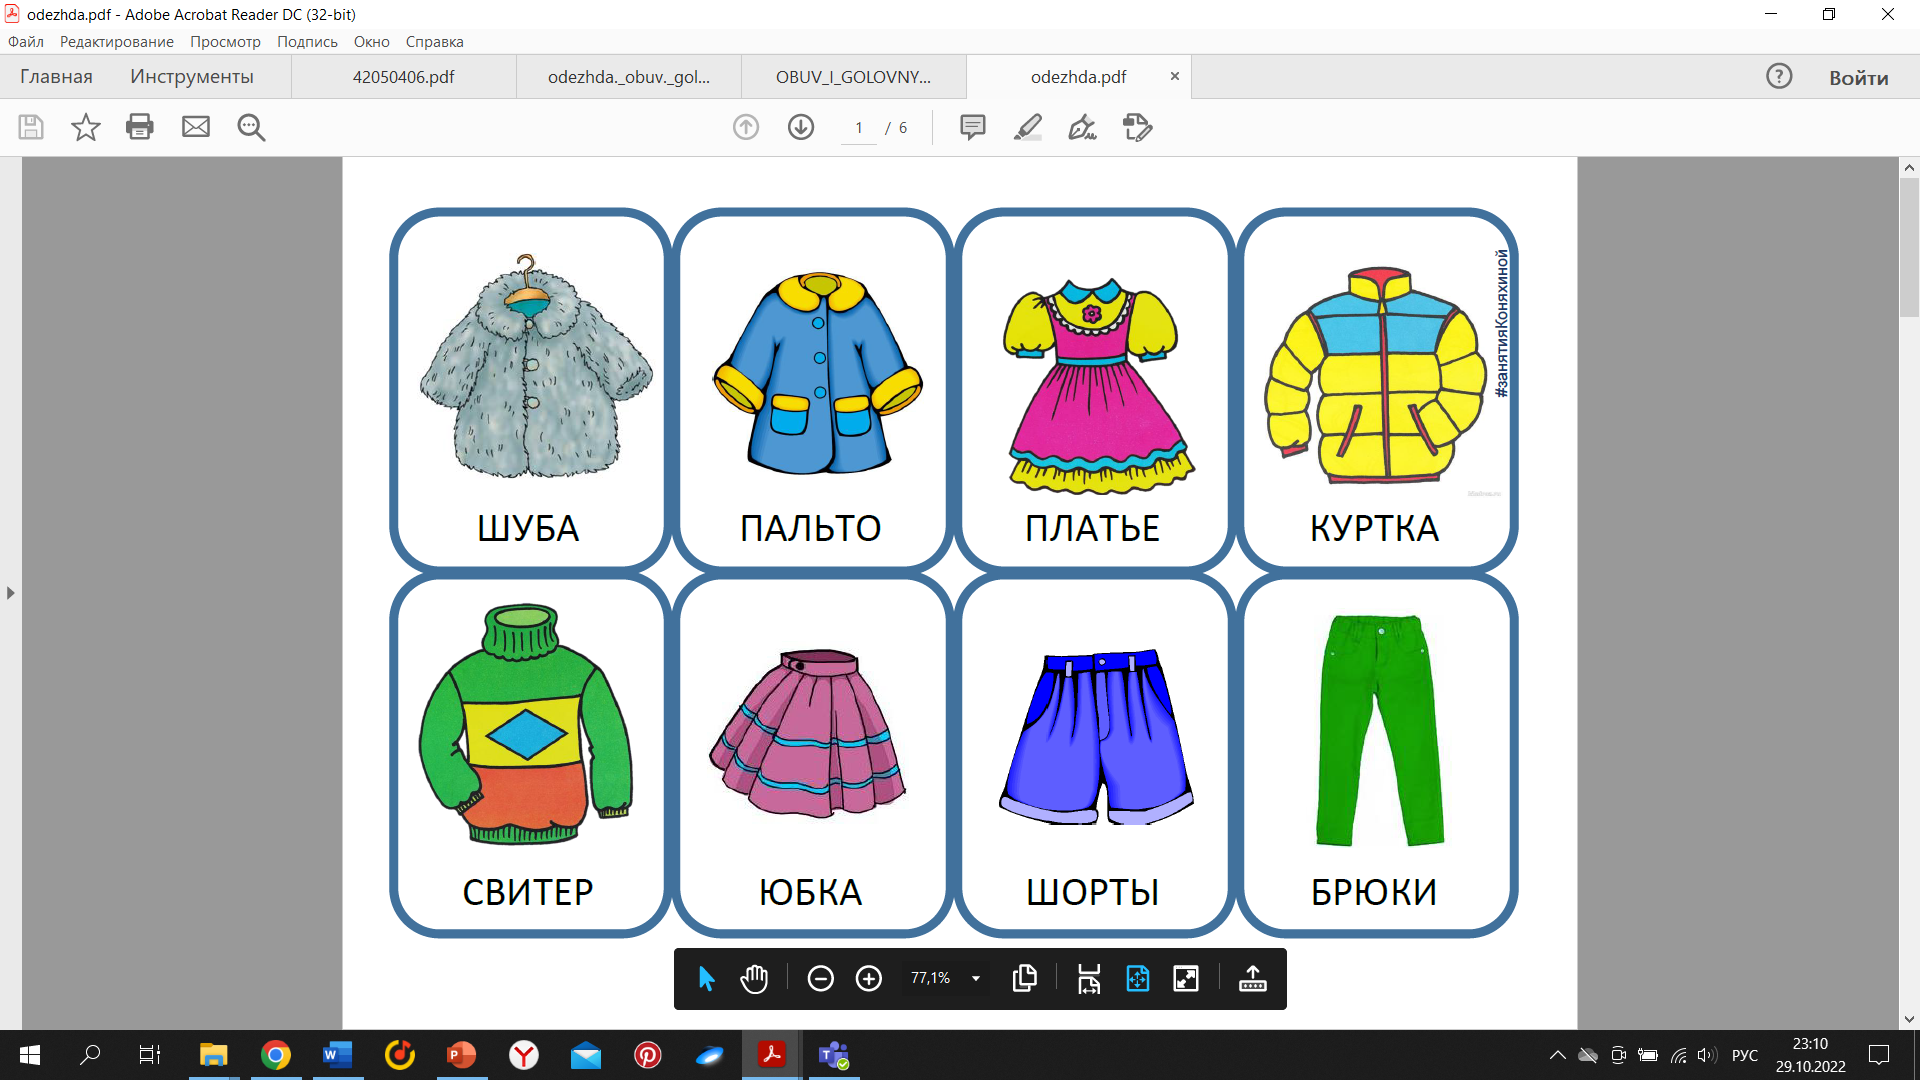Switch to the Инструменты tab
1920x1080 pixels.
pyautogui.click(x=192, y=77)
